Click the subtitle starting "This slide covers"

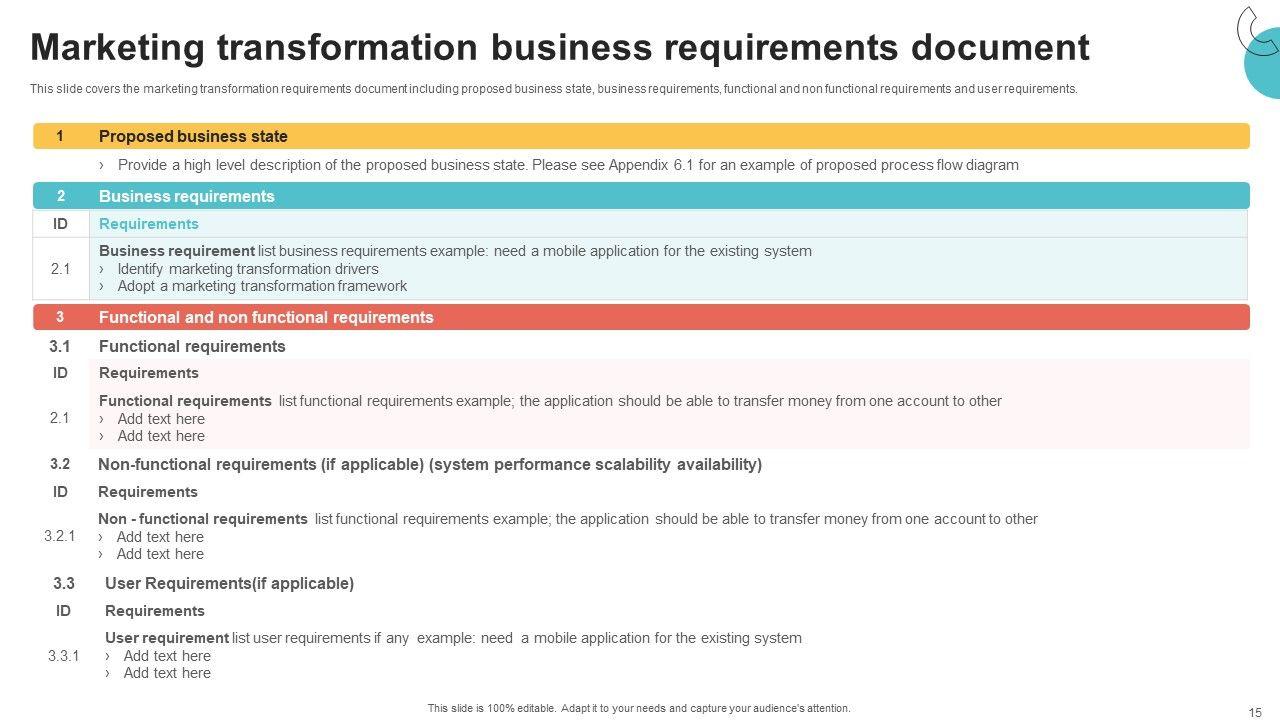(554, 89)
